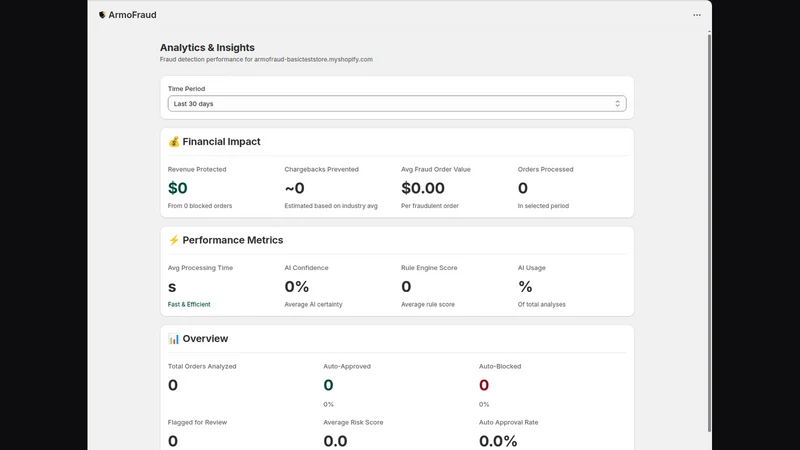Screen dimensions: 800x450
Task: Click the store URL subtitle text
Action: click(x=266, y=60)
